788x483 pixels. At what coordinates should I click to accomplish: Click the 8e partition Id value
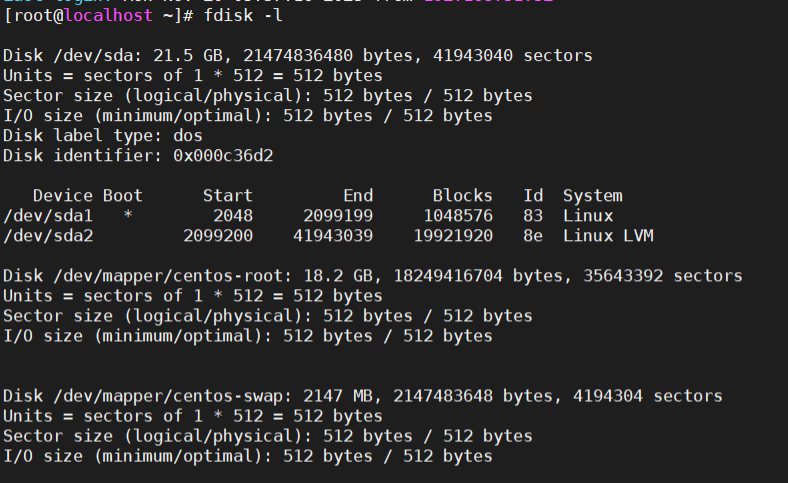(532, 235)
